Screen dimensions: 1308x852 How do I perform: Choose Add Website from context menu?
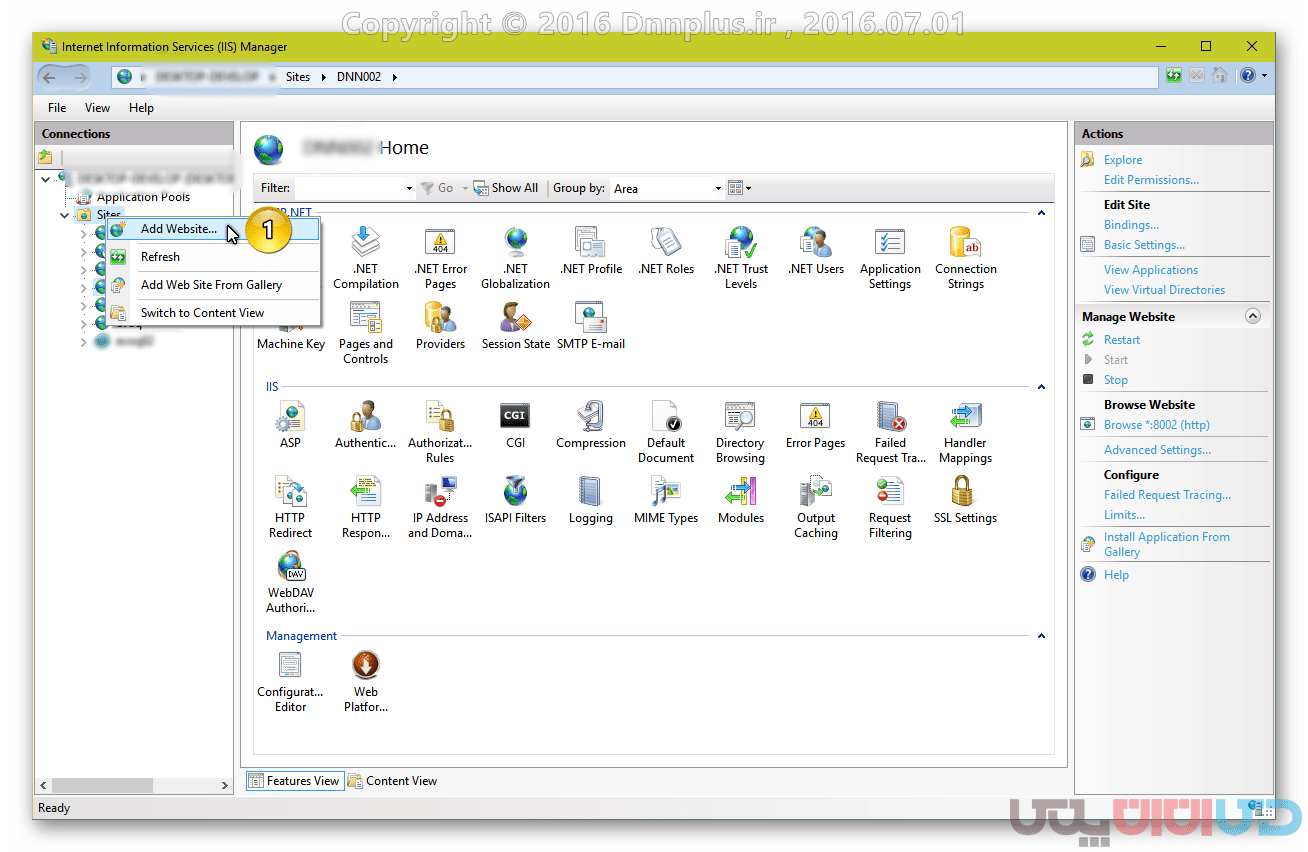click(x=178, y=229)
